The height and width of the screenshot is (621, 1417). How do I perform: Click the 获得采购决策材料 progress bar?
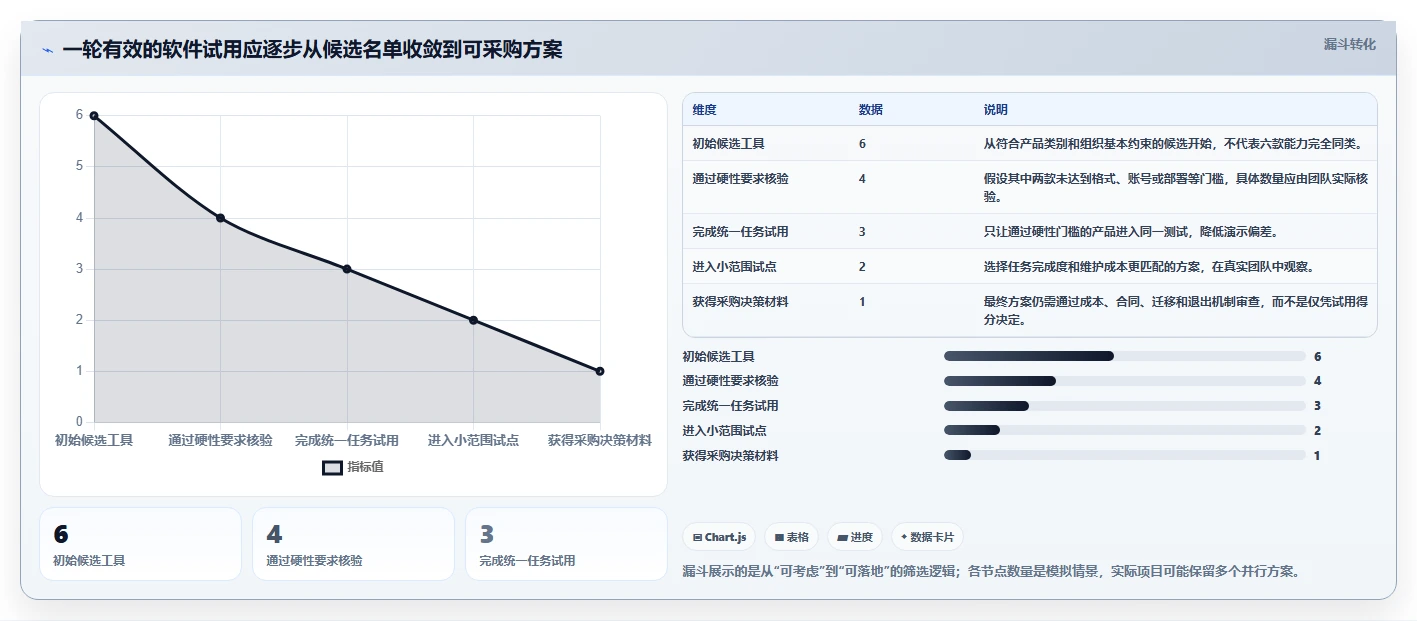point(1125,455)
